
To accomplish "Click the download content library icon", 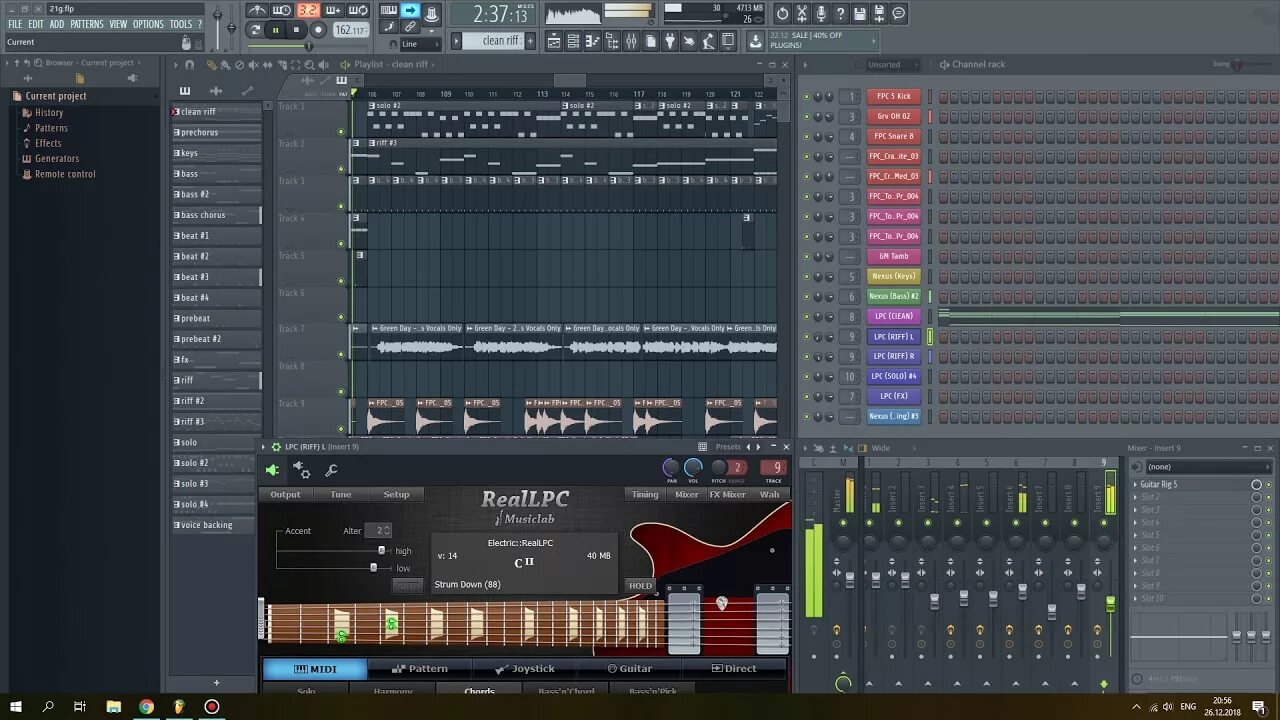I will pos(755,41).
